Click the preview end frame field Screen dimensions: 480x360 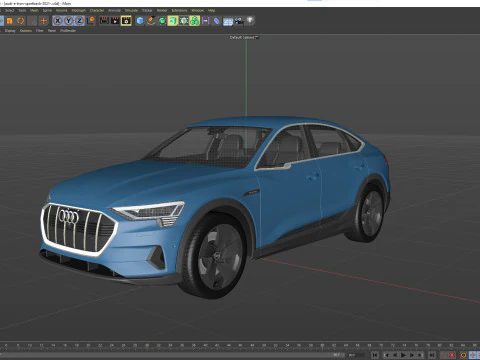(x=338, y=355)
